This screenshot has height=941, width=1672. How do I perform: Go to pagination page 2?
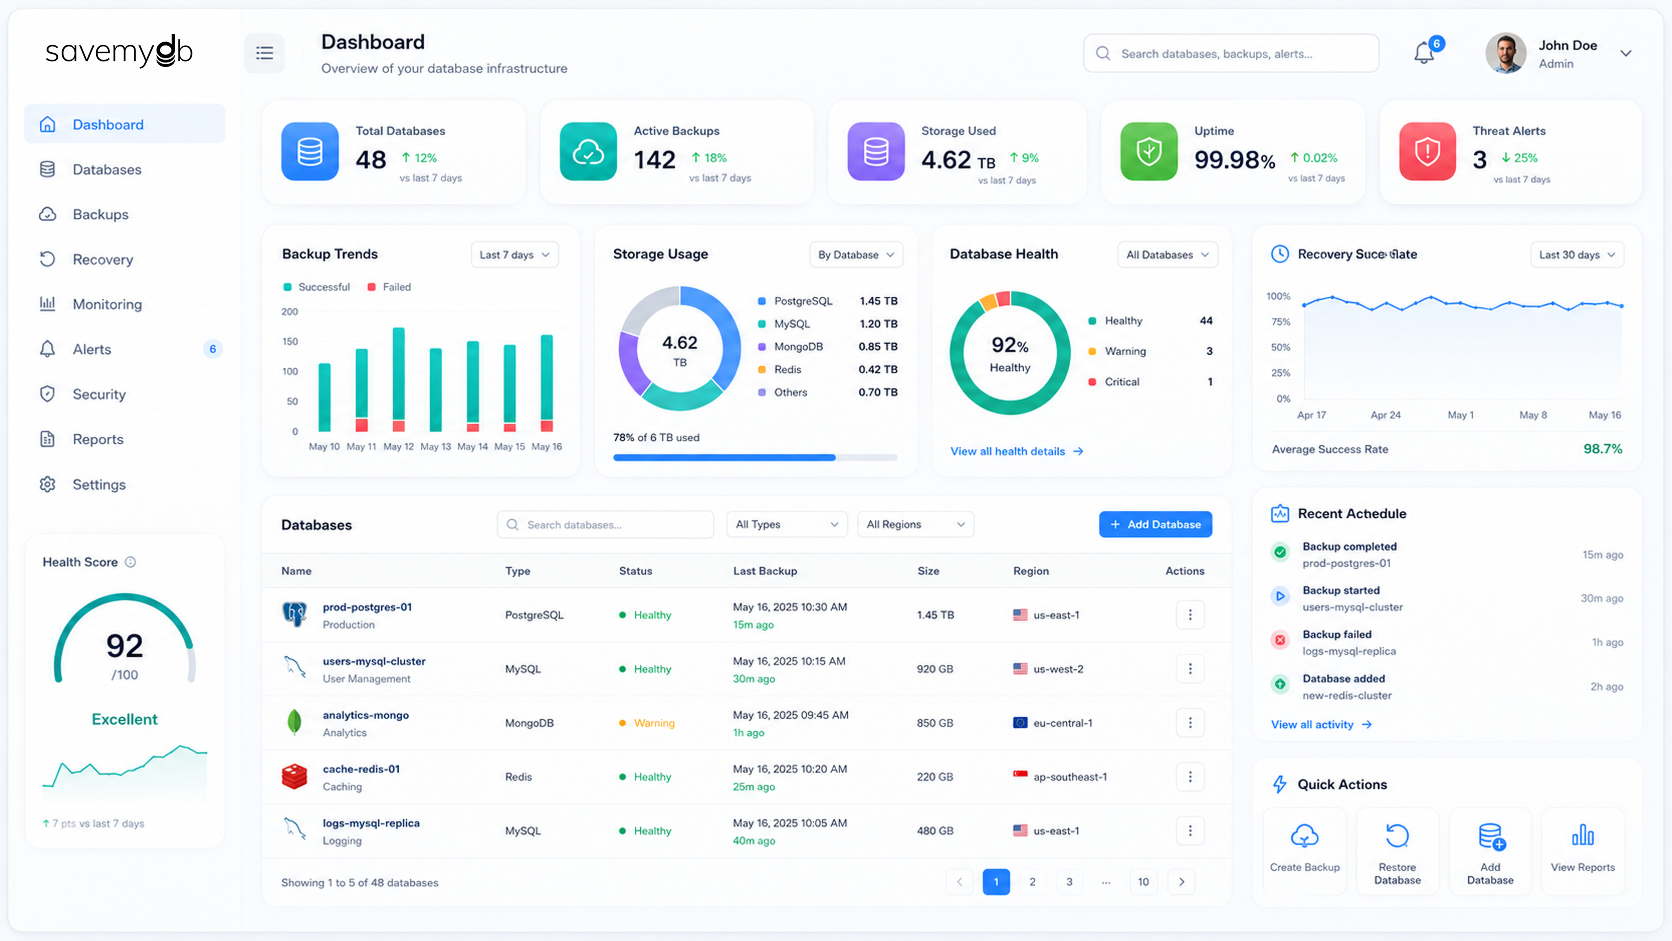pos(1033,881)
